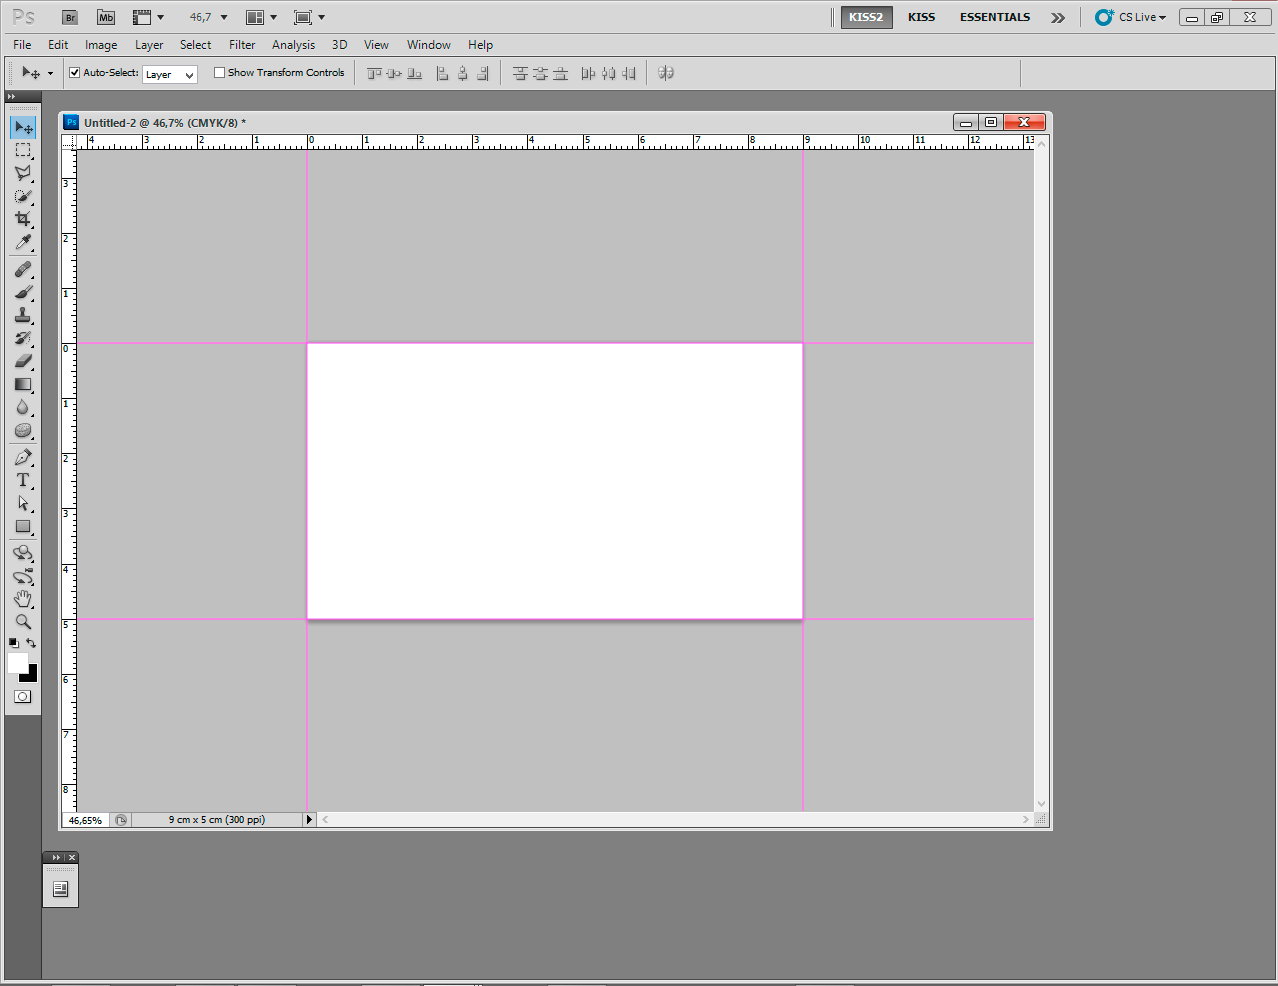
Task: Select the Type tool
Action: [23, 481]
